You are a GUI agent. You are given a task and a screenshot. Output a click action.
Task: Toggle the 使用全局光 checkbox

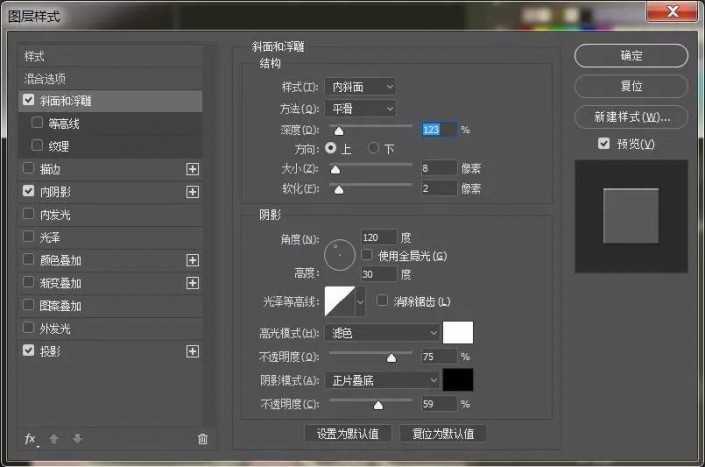(366, 256)
